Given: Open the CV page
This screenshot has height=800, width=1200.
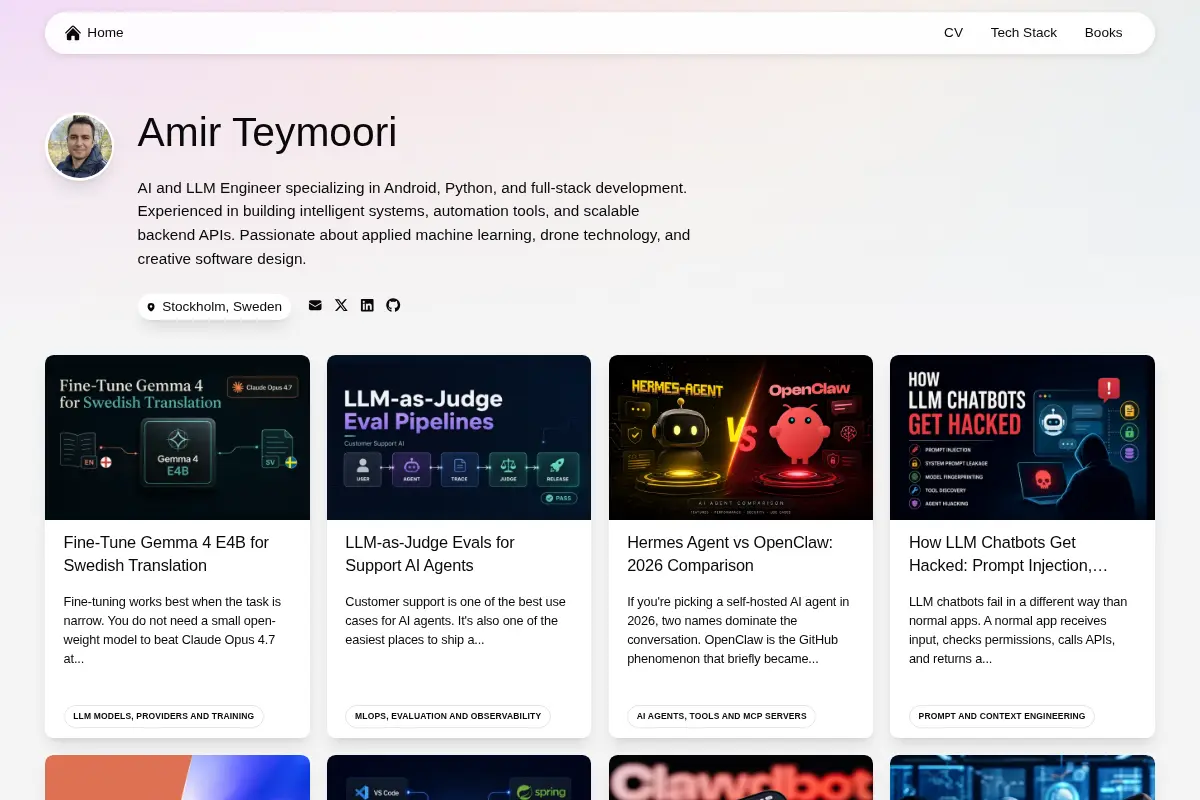Looking at the screenshot, I should (x=953, y=33).
